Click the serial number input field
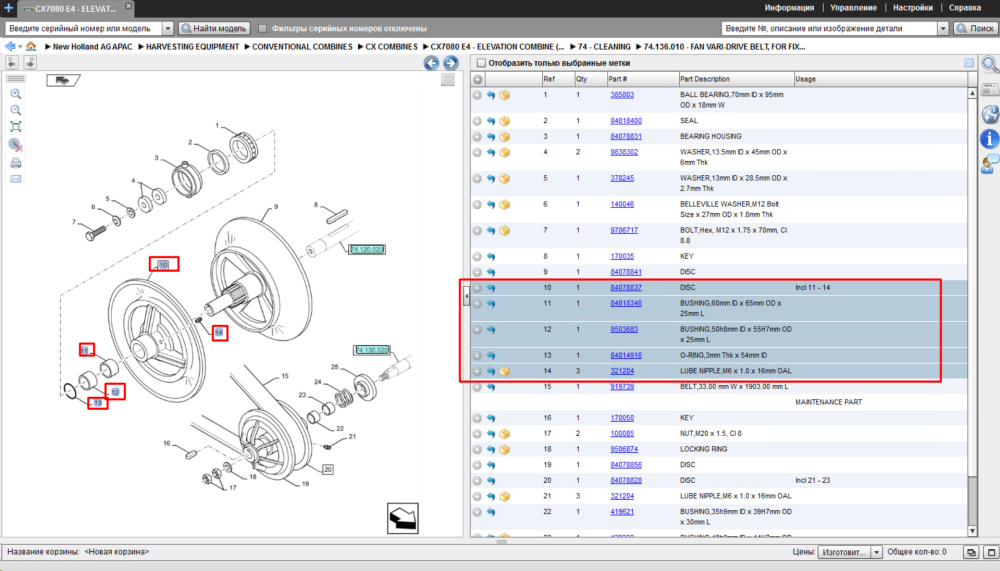The height and width of the screenshot is (571, 1000). click(x=84, y=28)
